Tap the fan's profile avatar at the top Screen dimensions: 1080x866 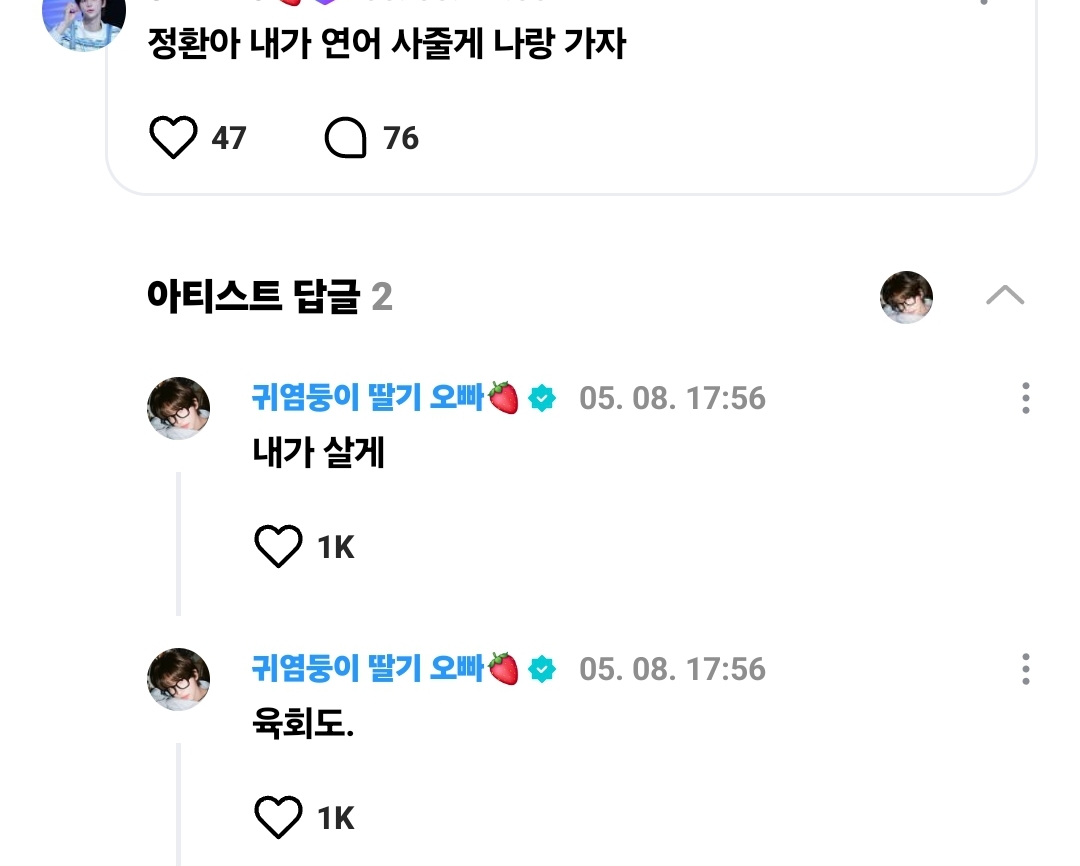84,20
